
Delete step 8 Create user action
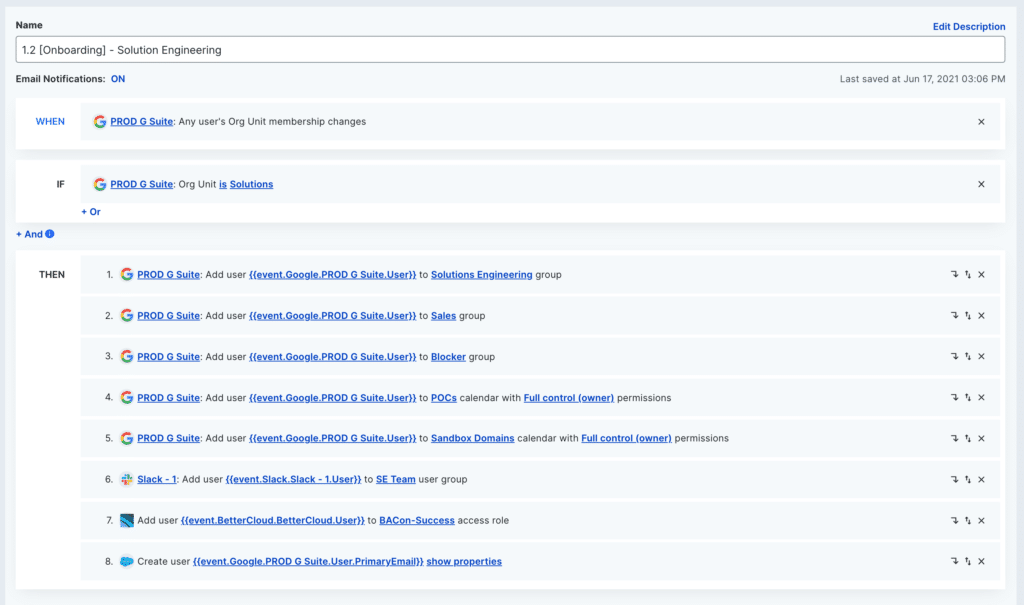pos(981,561)
